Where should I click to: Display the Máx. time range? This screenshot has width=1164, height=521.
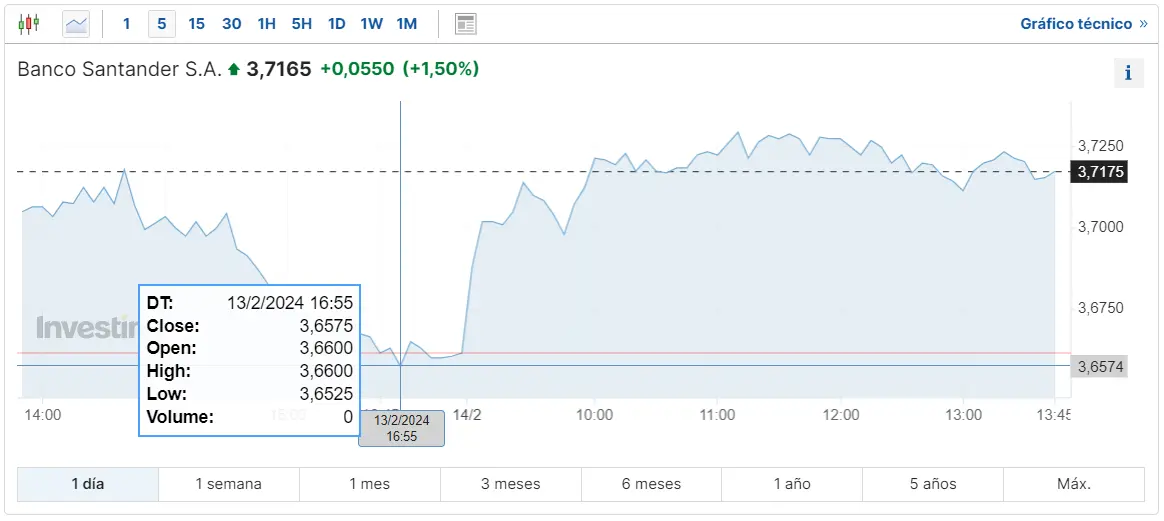click(1074, 485)
